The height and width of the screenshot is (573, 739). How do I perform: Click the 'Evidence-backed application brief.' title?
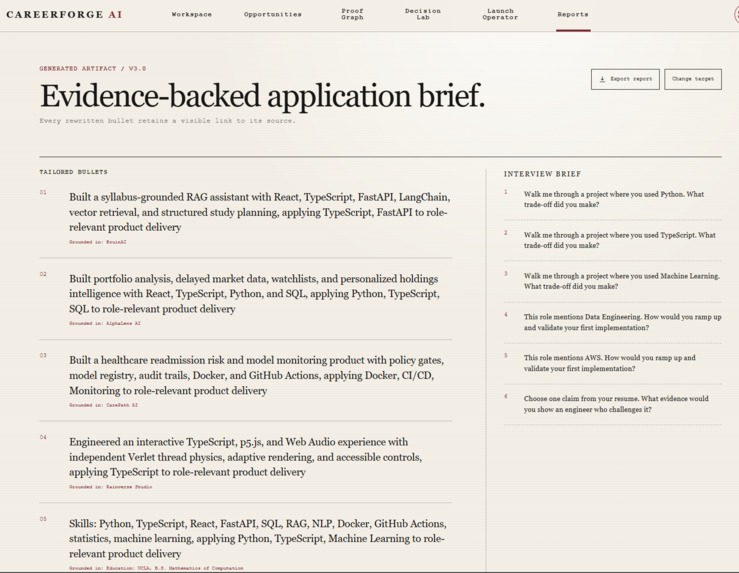[x=263, y=96]
